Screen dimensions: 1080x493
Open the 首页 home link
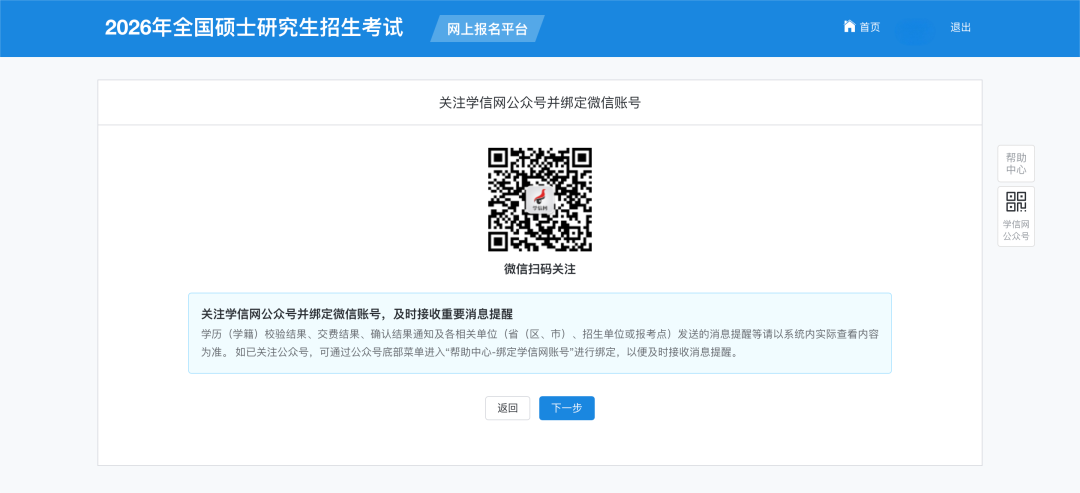pos(869,27)
